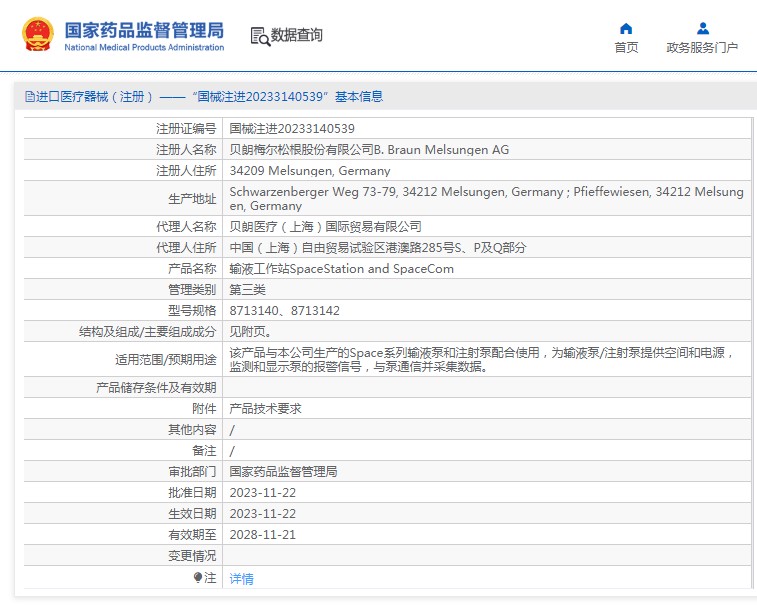Select the agent address 港澳路285号 cell
This screenshot has height=607, width=757.
point(378,248)
